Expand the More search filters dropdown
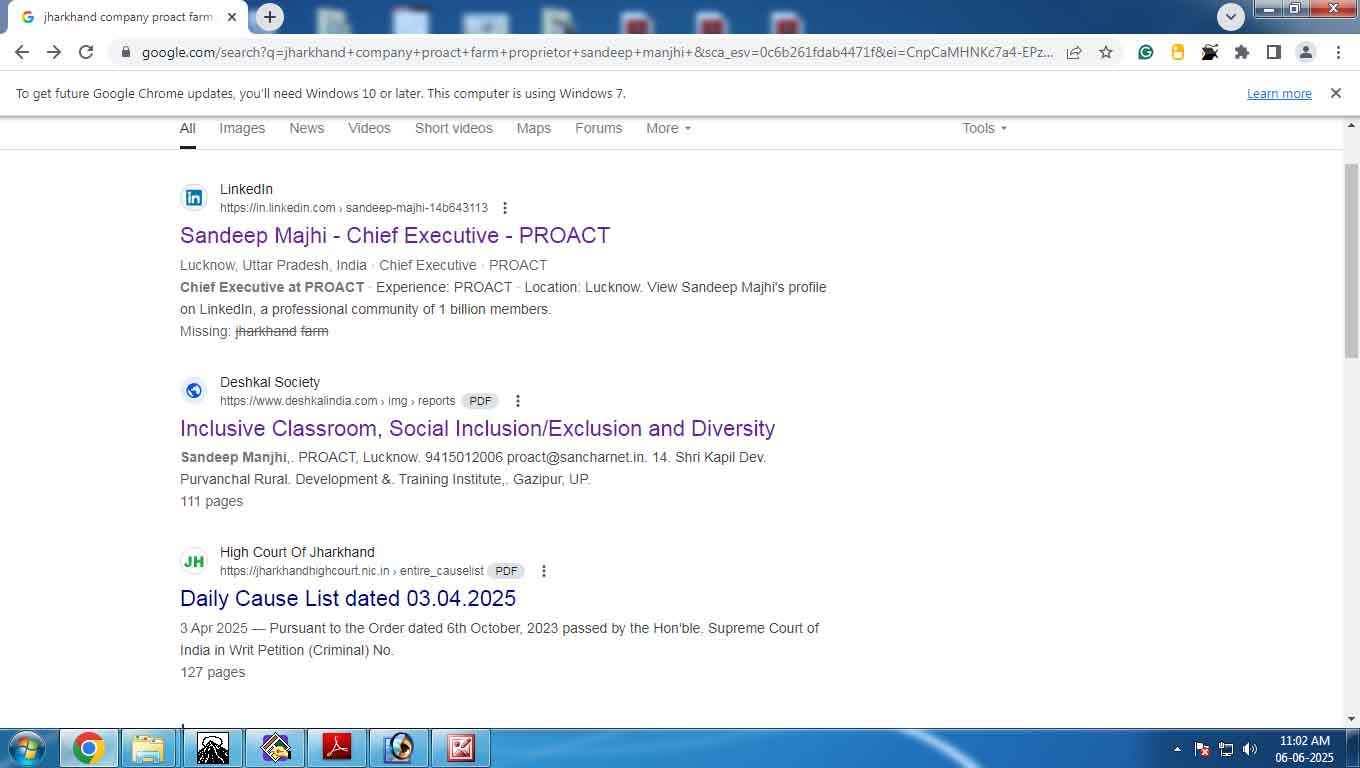 coord(668,128)
